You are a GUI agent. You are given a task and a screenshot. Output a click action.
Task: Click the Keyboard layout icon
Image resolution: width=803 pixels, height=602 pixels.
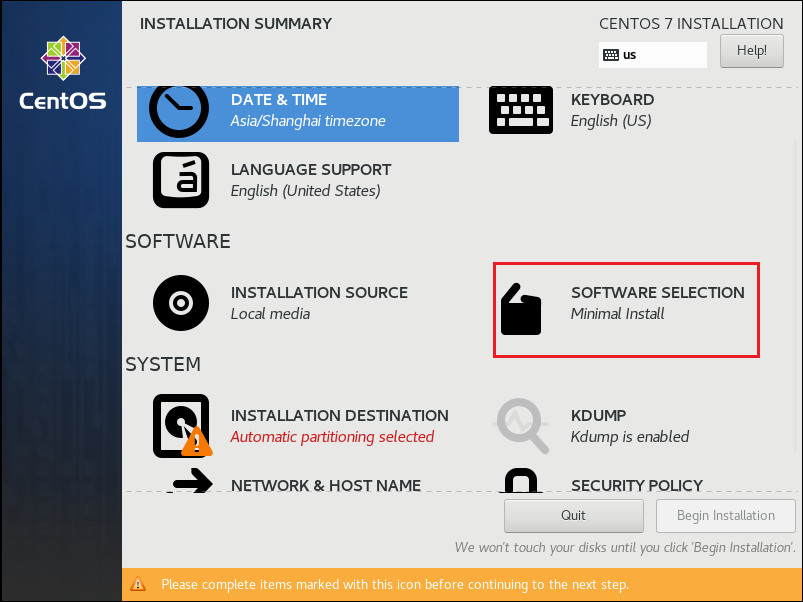click(x=521, y=110)
